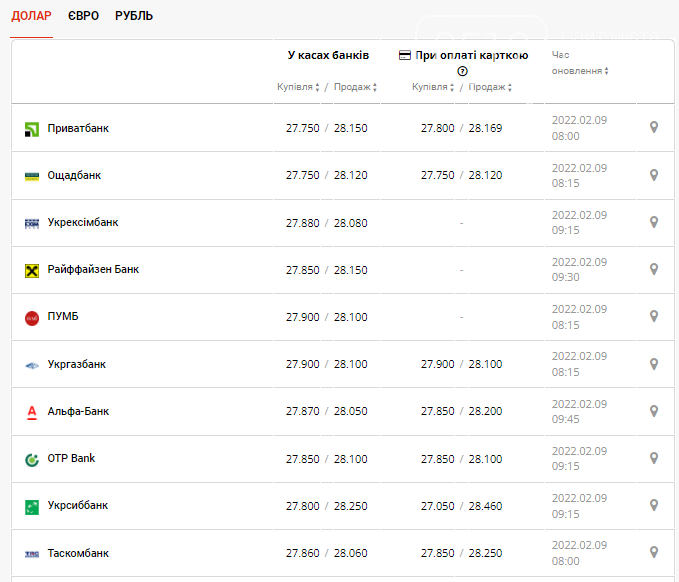
Task: Open the card payment help question icon
Action: 462,71
